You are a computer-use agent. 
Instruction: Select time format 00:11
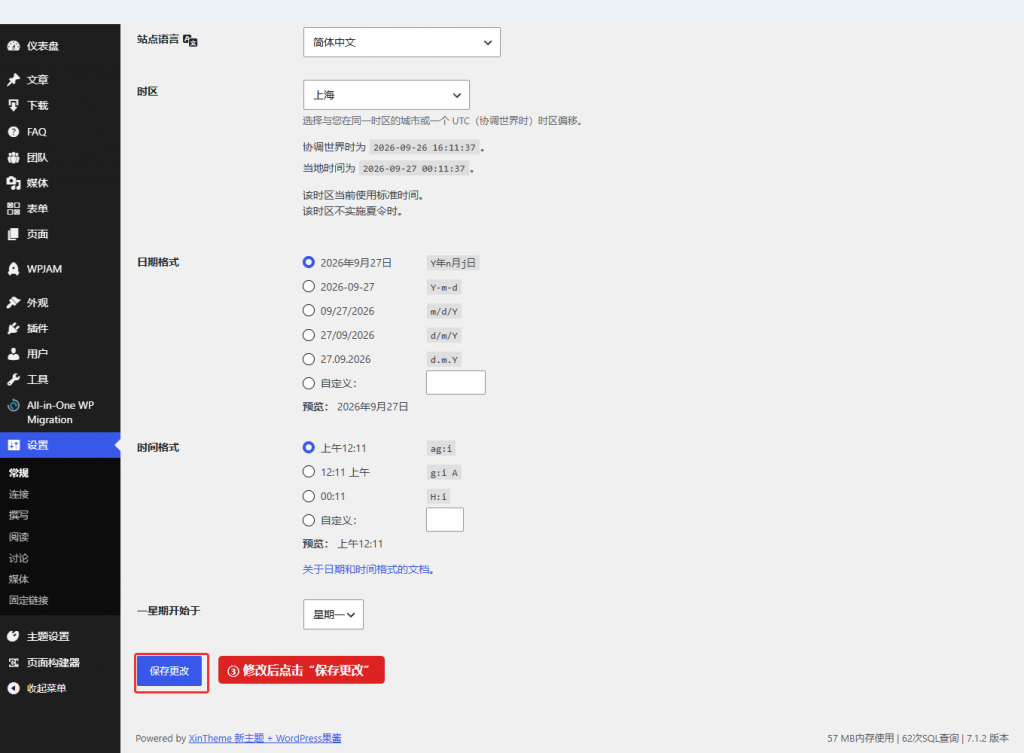[309, 496]
